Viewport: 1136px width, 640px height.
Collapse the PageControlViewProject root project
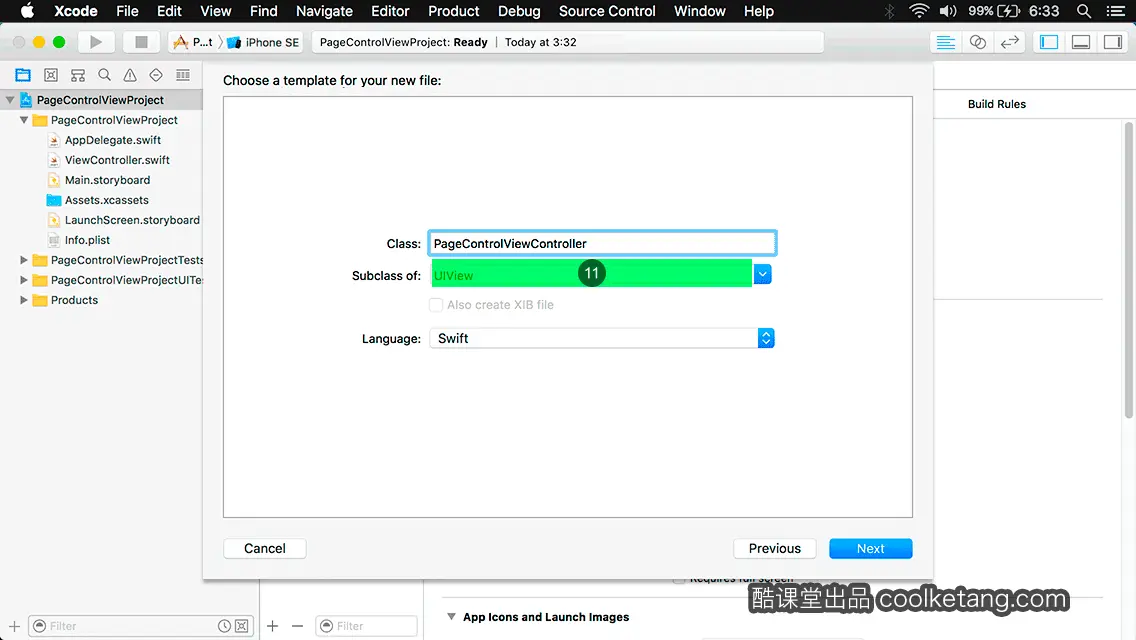(x=10, y=100)
